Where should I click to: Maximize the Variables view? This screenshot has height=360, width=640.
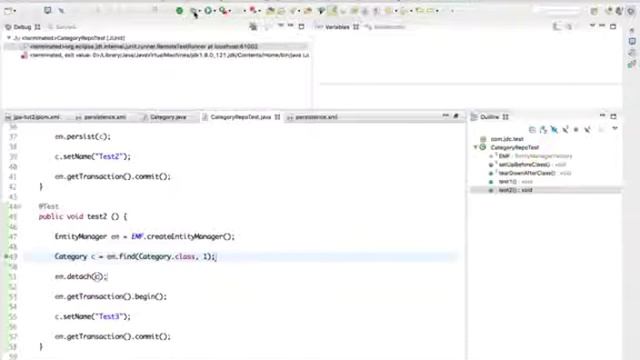[613, 27]
